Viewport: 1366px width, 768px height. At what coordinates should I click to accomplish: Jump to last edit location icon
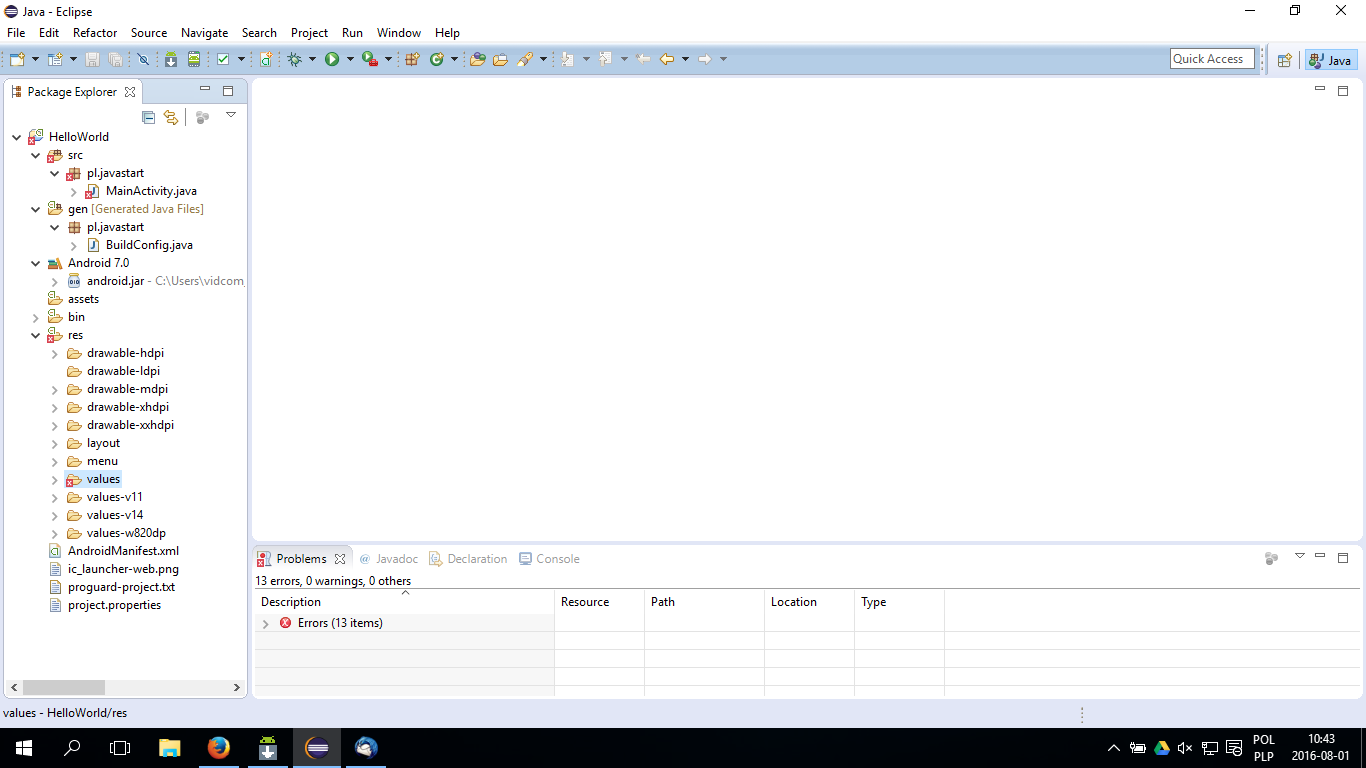[643, 59]
